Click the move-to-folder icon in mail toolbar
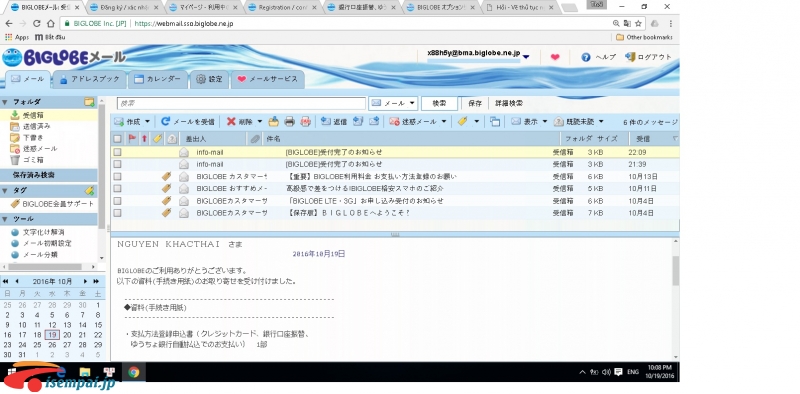 tap(273, 121)
